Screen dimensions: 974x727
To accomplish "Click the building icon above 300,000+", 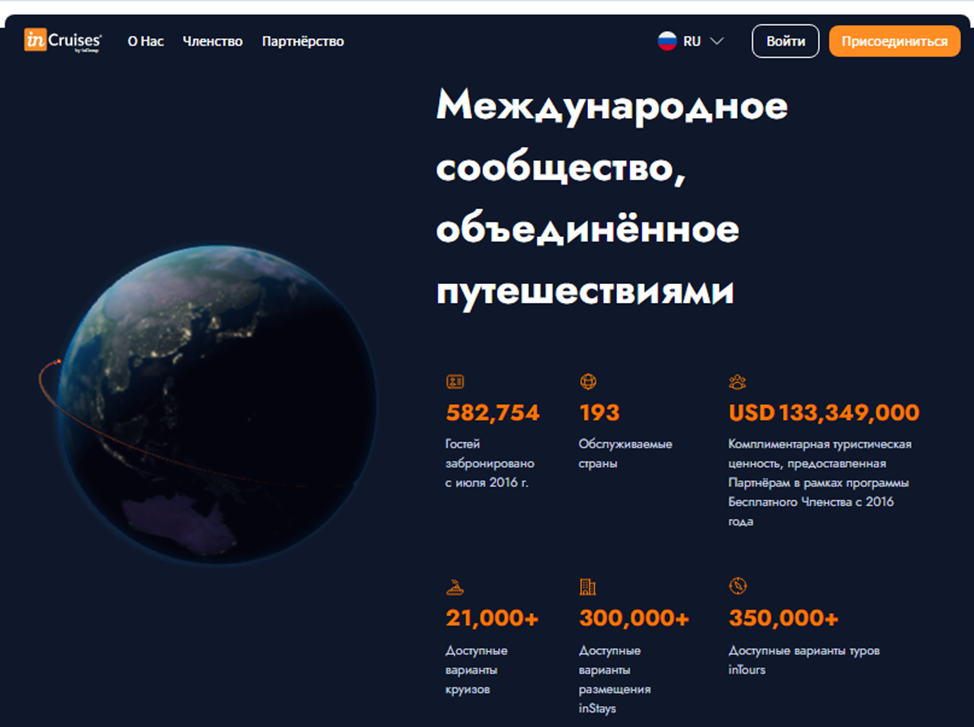I will pos(588,586).
